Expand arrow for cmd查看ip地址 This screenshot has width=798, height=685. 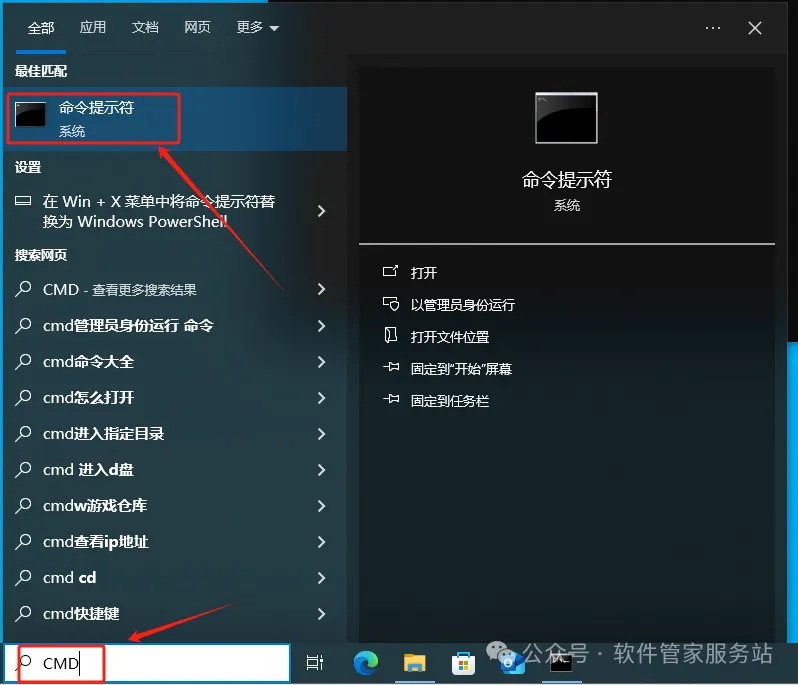pos(321,542)
